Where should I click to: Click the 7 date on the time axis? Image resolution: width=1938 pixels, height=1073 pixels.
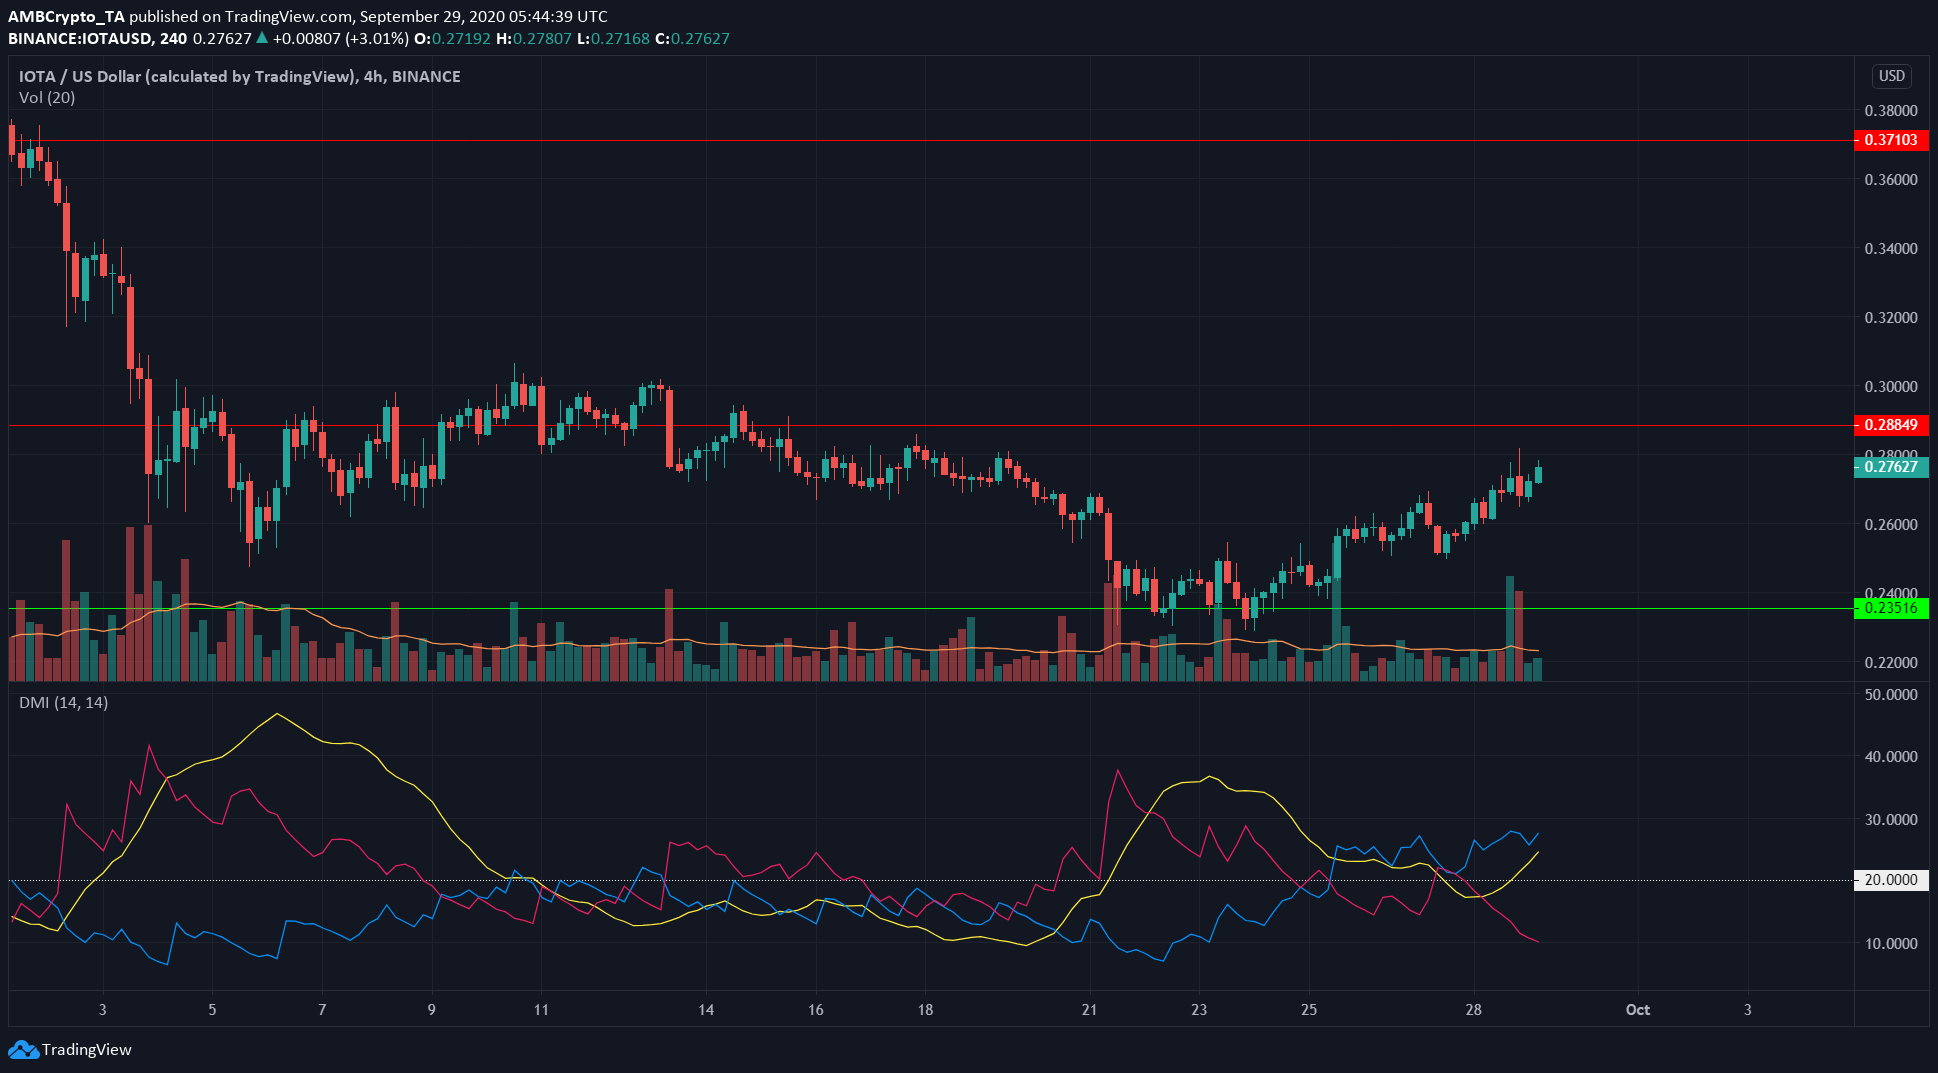tap(322, 1009)
